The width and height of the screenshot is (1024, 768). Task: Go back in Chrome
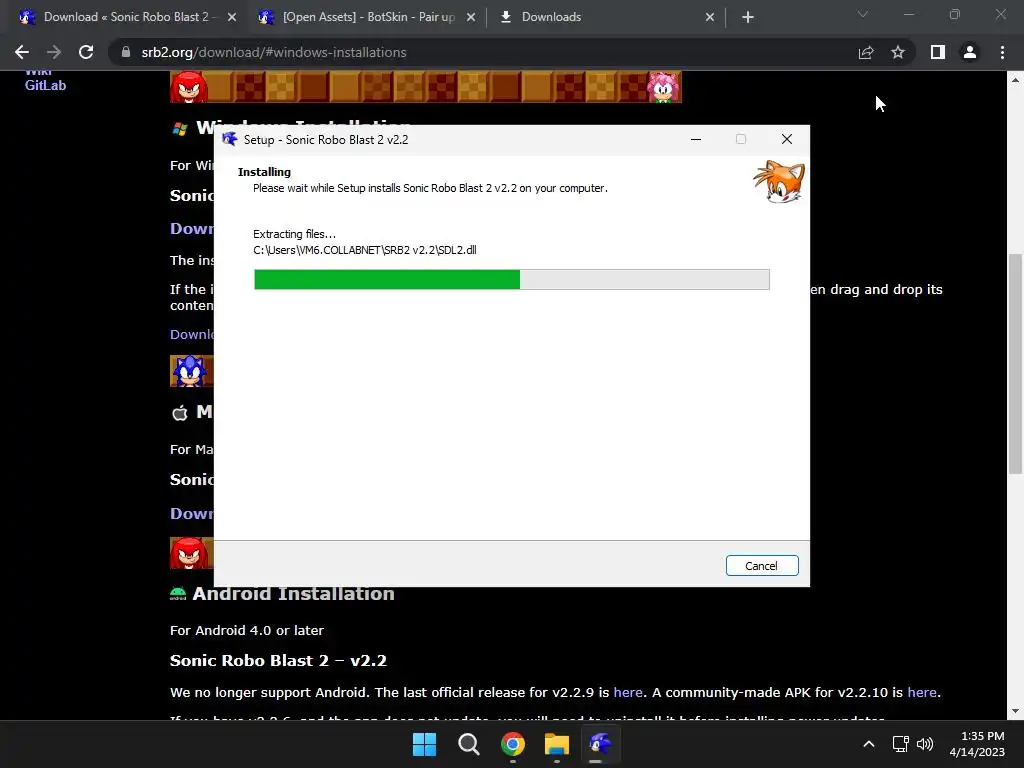tap(22, 52)
